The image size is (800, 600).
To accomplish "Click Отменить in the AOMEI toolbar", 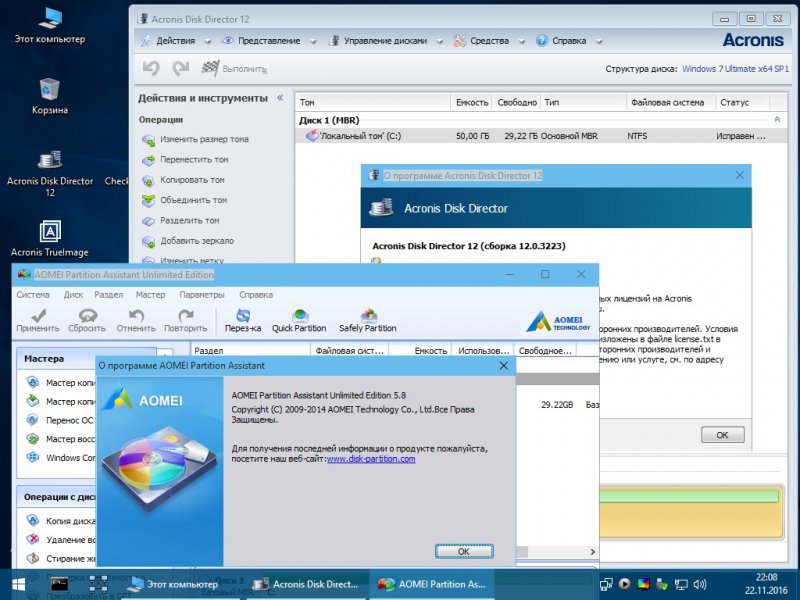I will (136, 320).
